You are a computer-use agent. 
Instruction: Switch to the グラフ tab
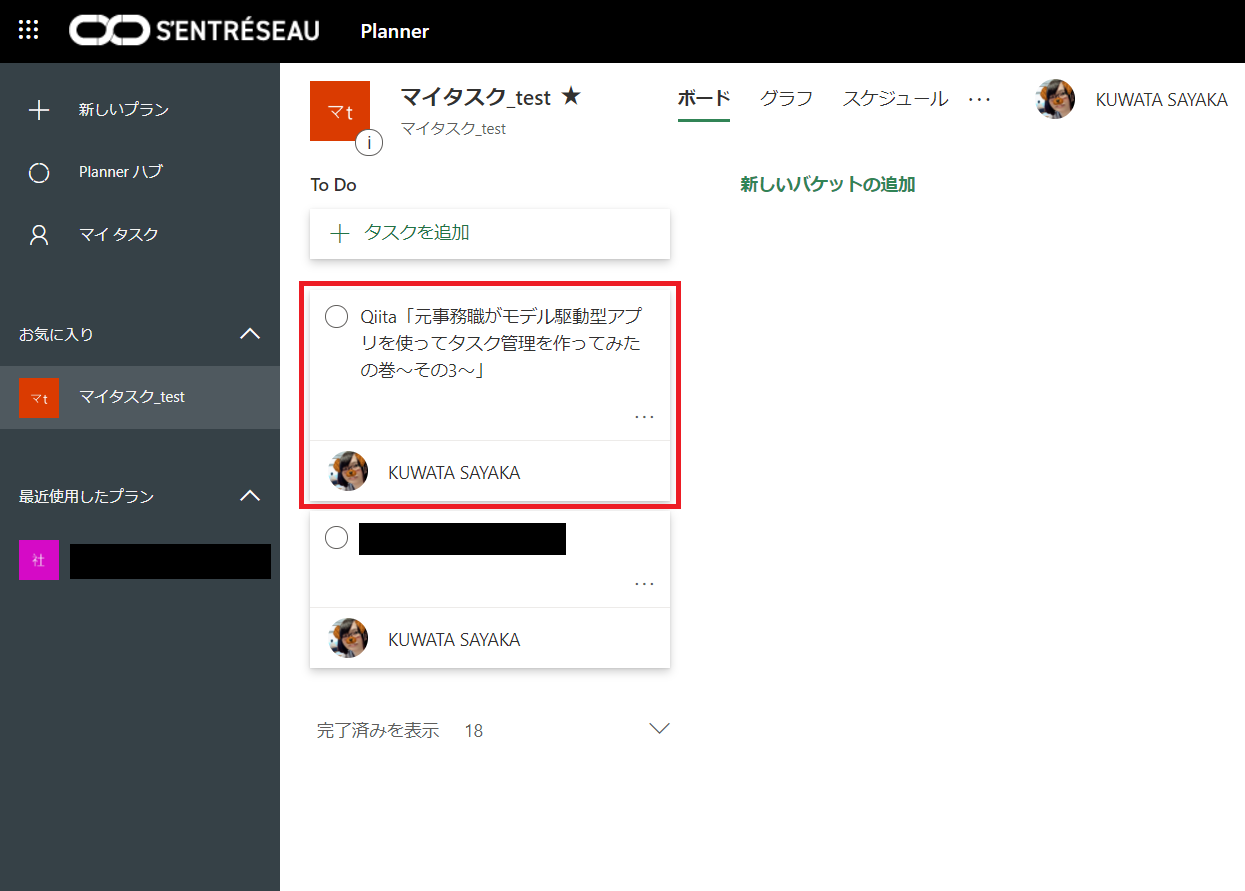click(786, 98)
